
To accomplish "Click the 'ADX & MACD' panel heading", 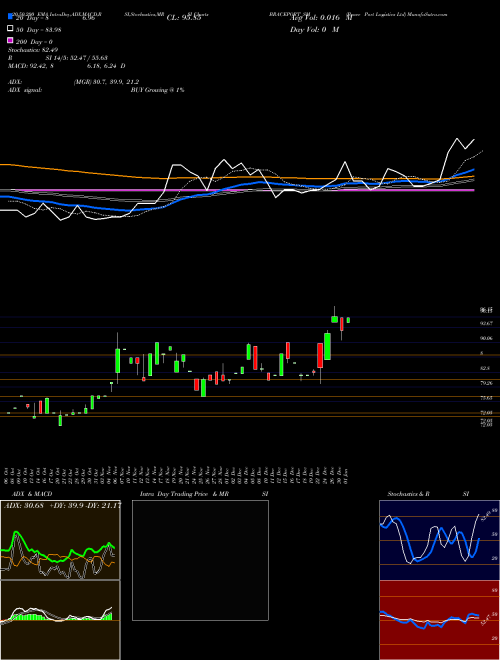I will coord(32,494).
